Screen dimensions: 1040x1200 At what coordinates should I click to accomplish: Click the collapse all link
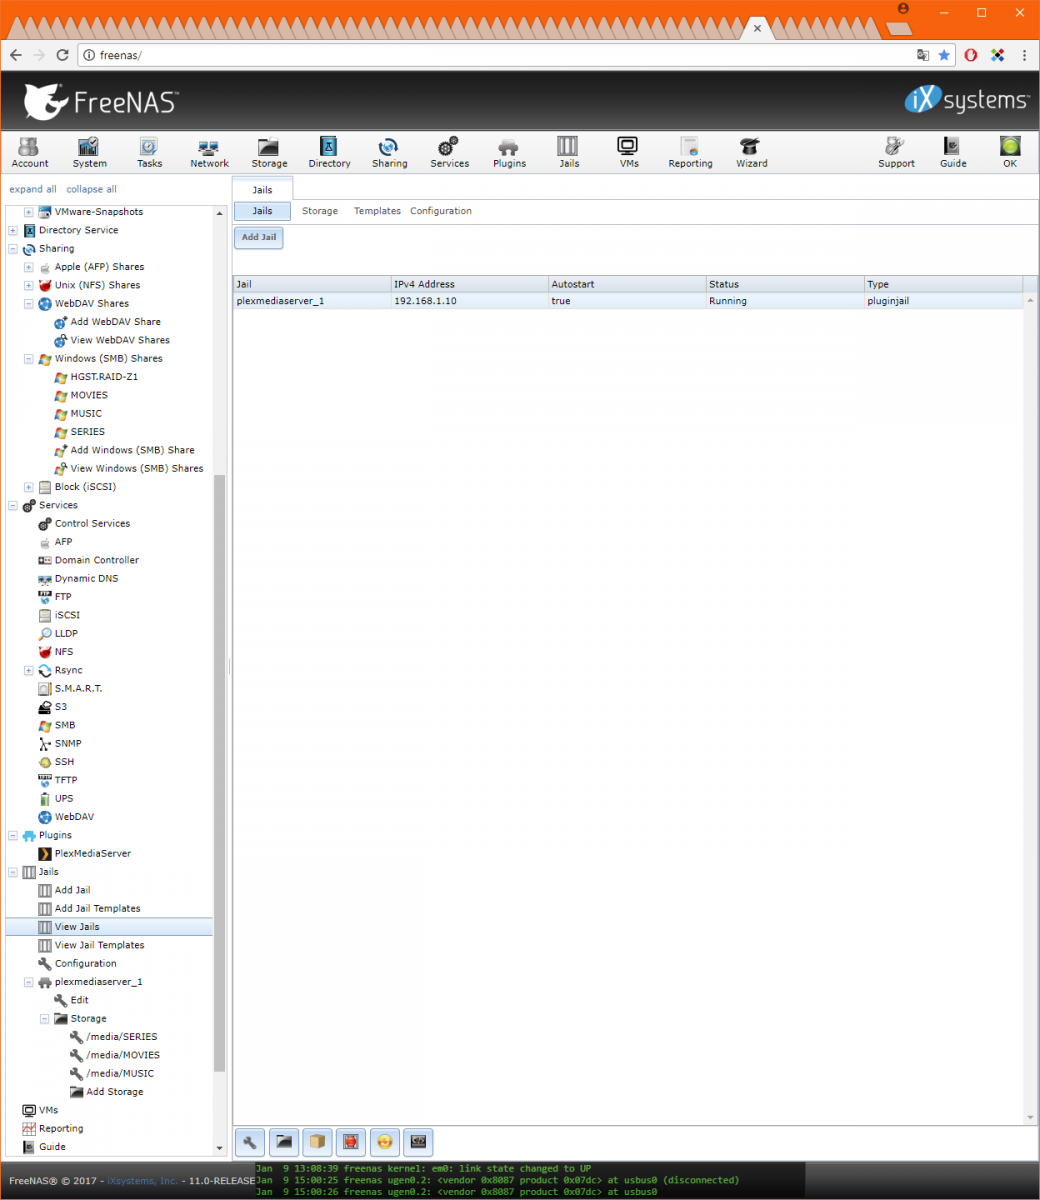coord(91,189)
